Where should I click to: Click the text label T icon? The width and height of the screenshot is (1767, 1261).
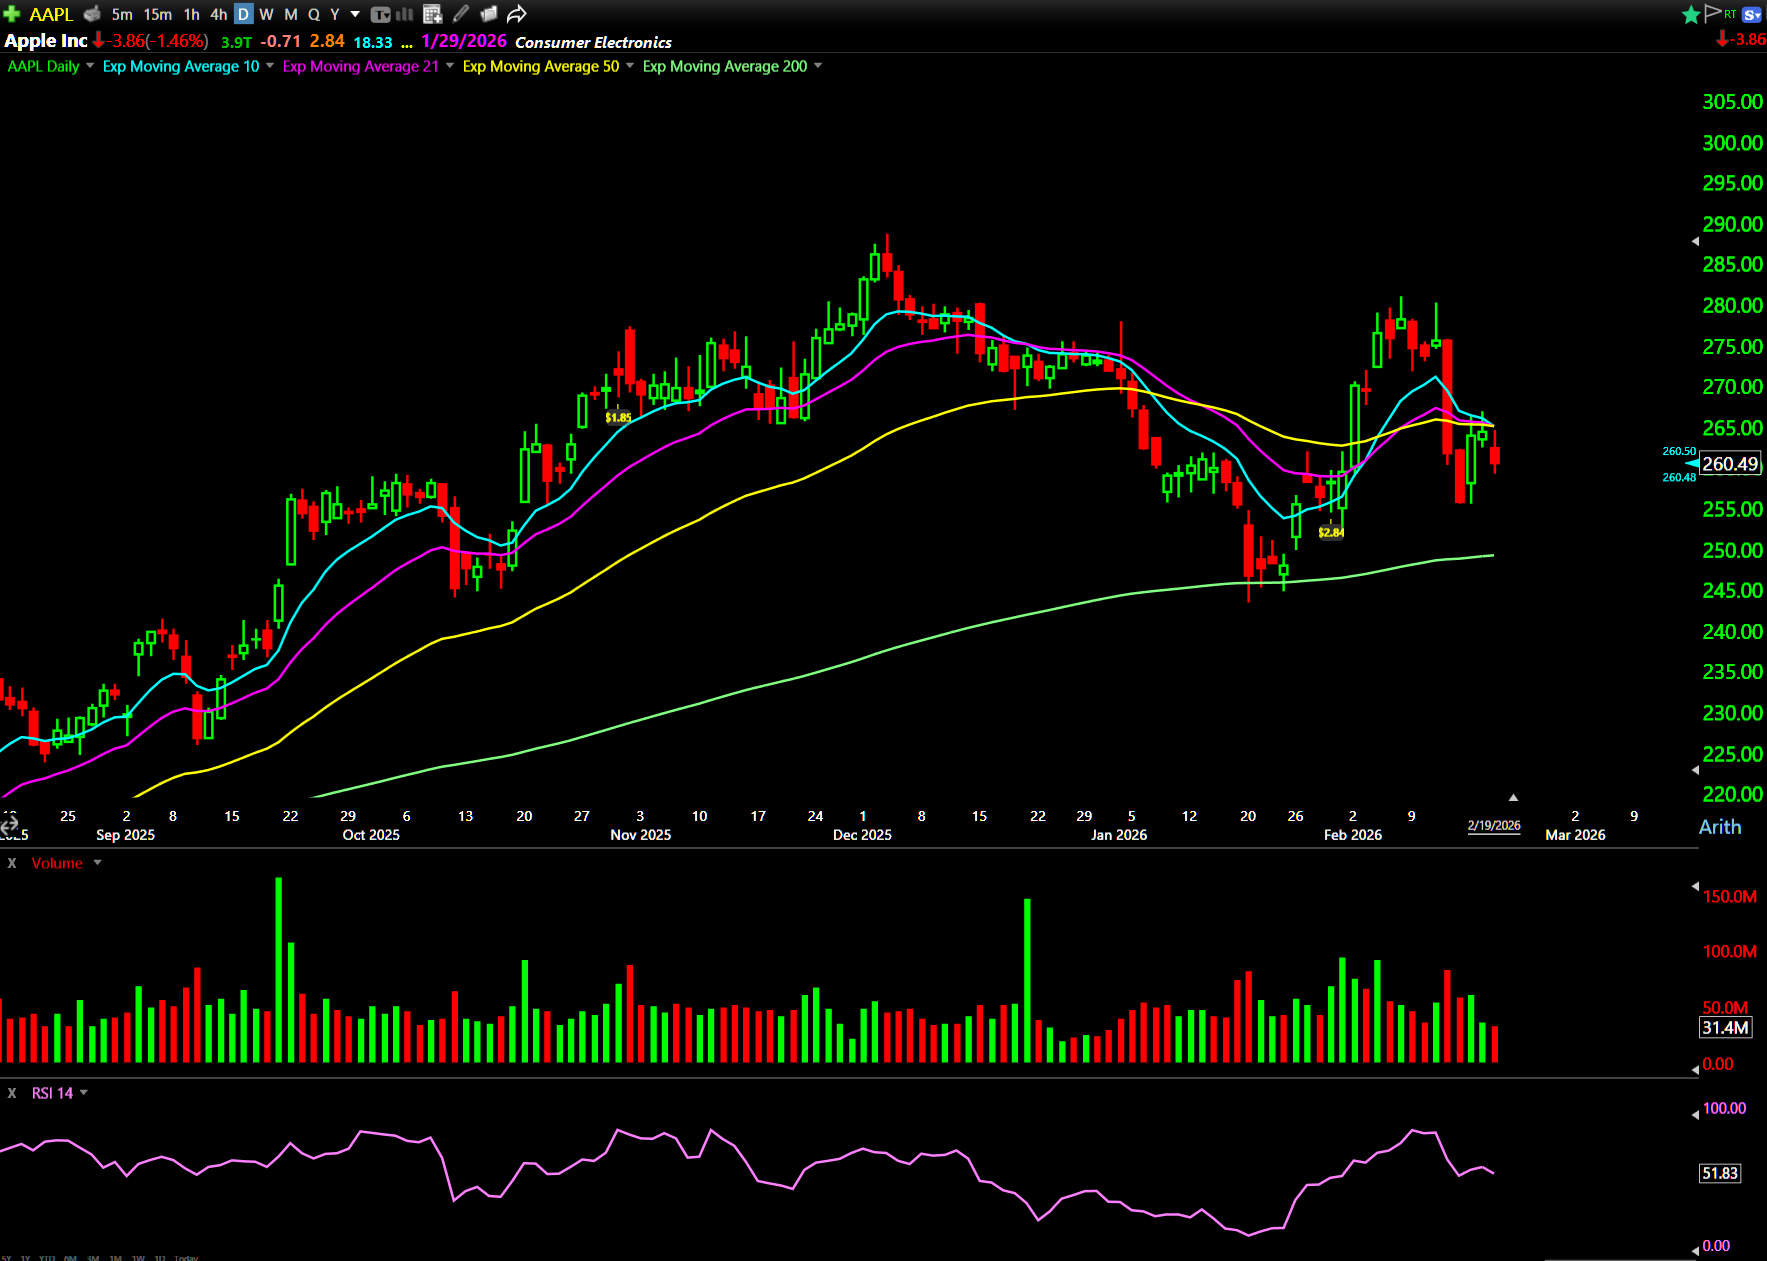[x=380, y=14]
